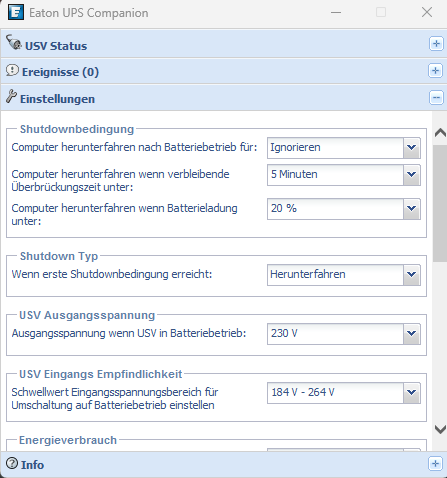Click the scrollbar down arrow in settings
The height and width of the screenshot is (478, 447).
coord(440,429)
